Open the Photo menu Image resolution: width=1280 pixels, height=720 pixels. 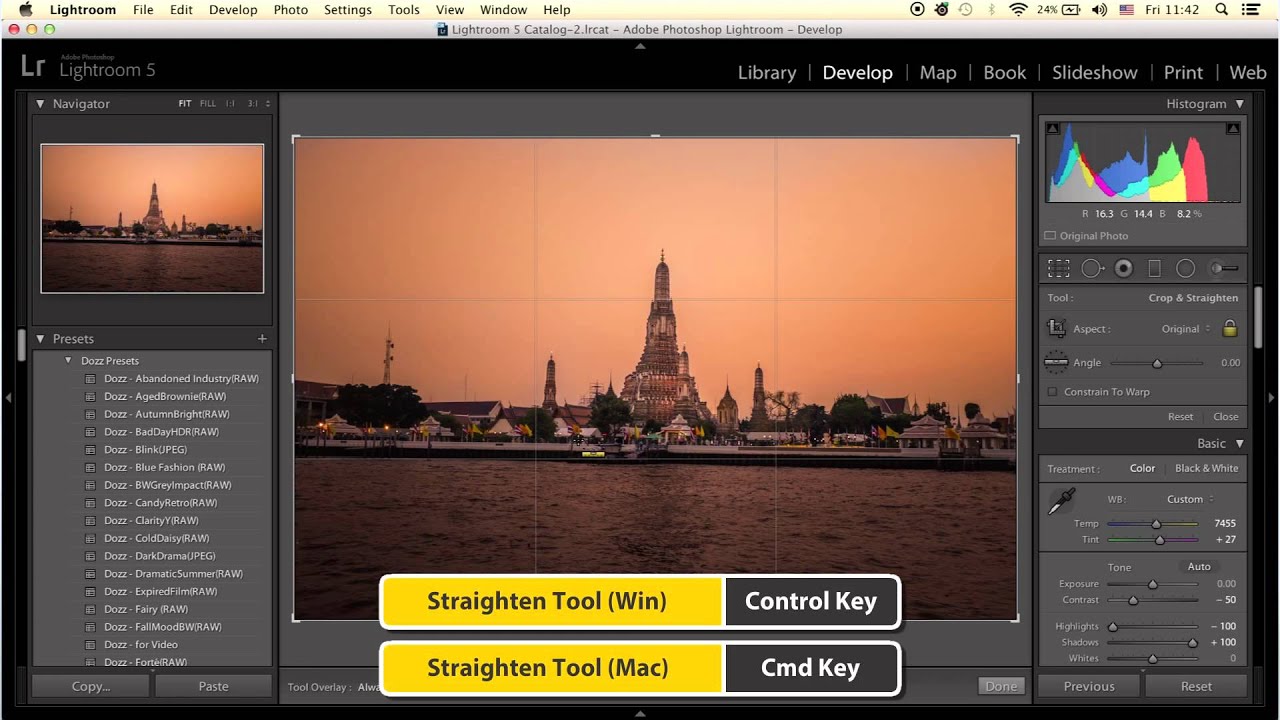pos(291,10)
